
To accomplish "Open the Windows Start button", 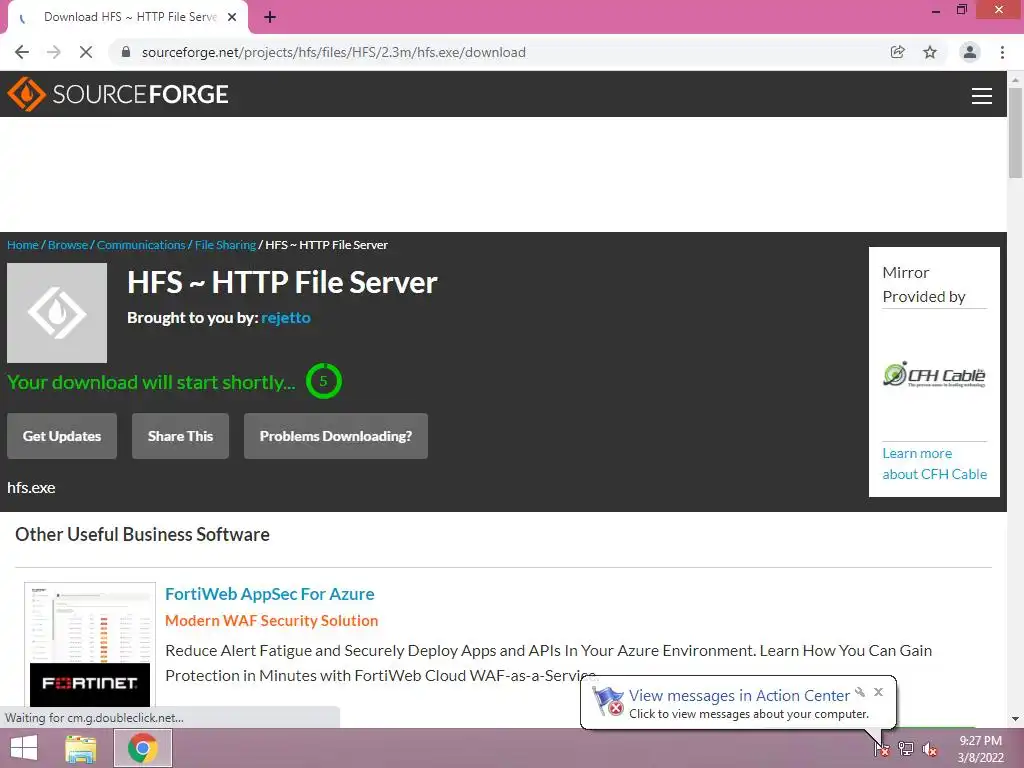I will [24, 748].
